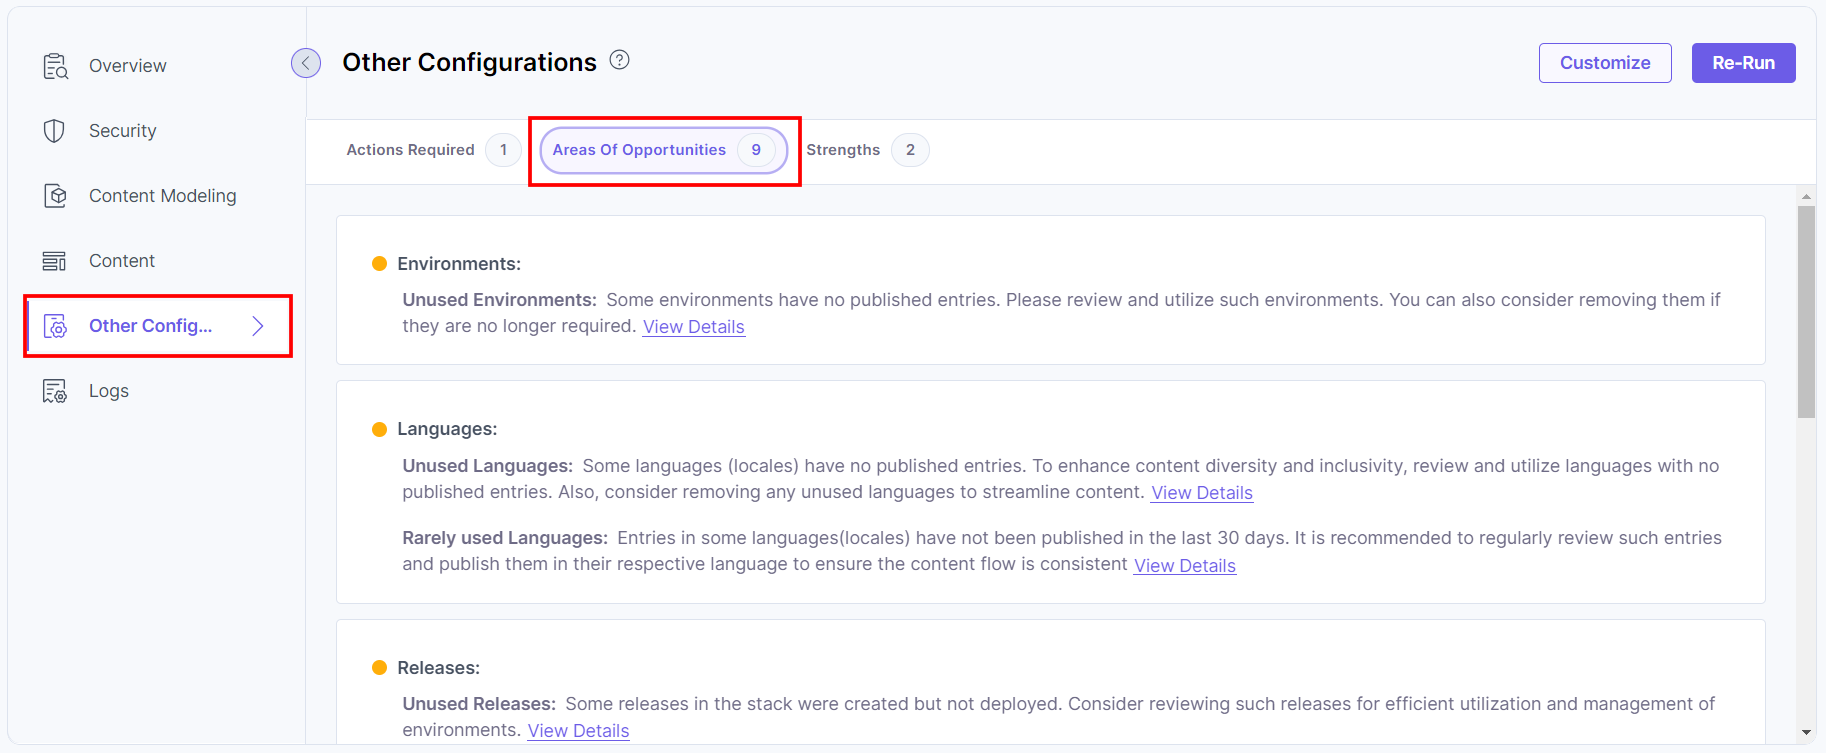Click the Unused Releases: label
Viewport: 1826px width, 753px height.
479,704
